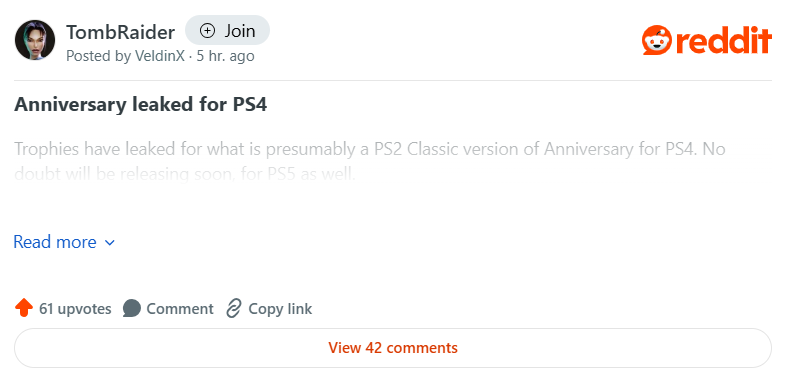Click the plus icon inside Join
This screenshot has height=381, width=789.
click(207, 31)
